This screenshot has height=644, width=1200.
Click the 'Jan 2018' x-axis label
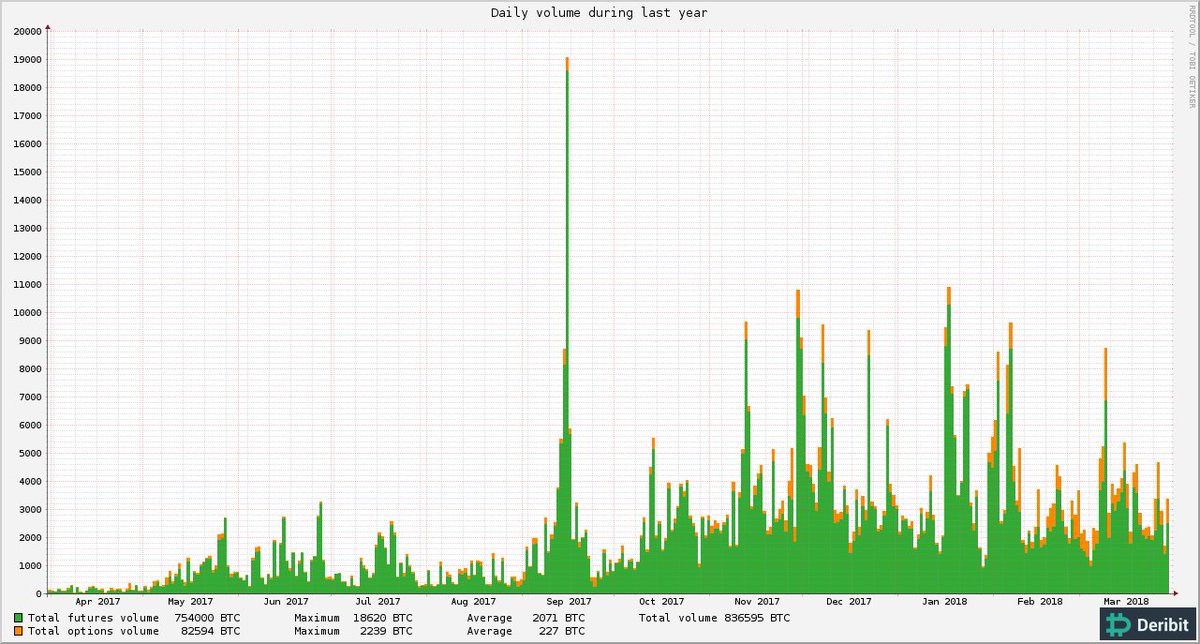(944, 601)
